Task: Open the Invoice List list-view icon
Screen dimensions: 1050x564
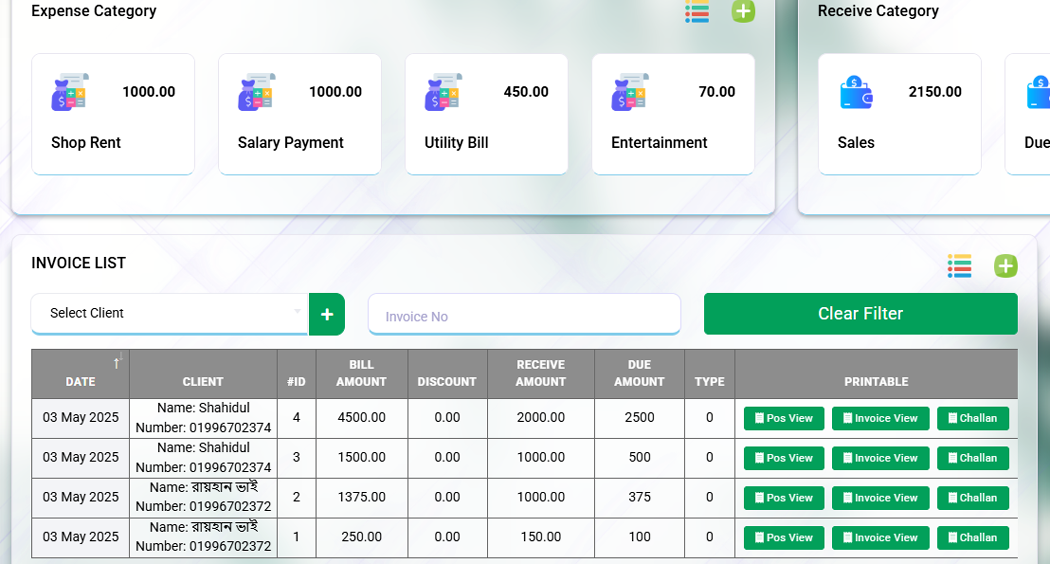Action: 959,266
